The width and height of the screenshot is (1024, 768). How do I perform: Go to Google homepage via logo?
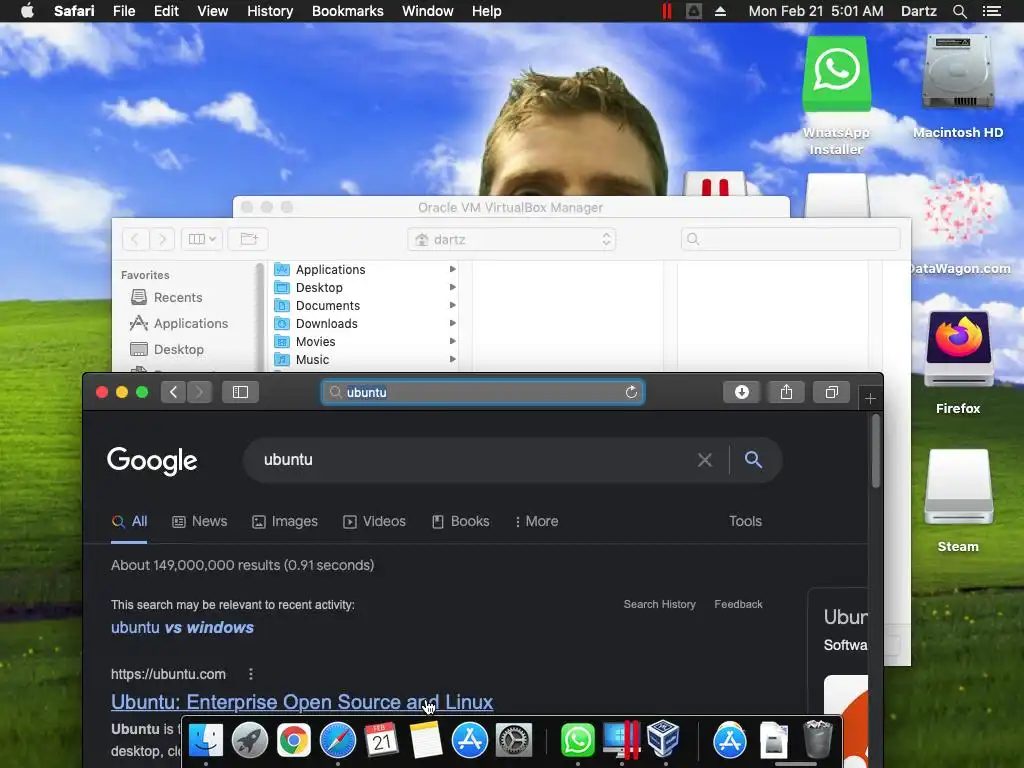tap(152, 460)
